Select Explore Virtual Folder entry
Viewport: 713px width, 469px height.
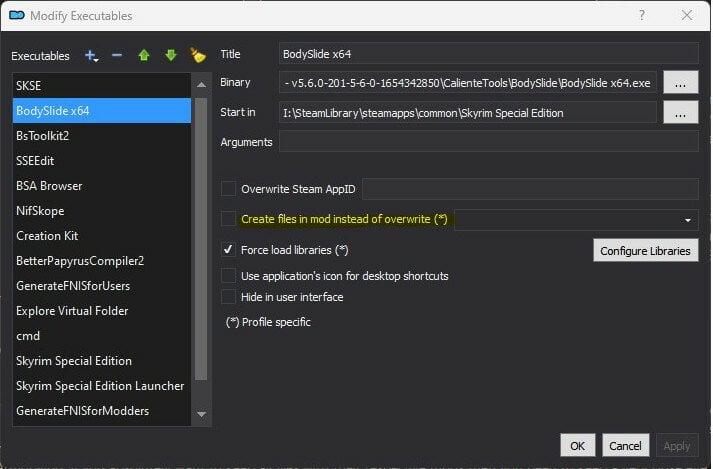pos(102,311)
